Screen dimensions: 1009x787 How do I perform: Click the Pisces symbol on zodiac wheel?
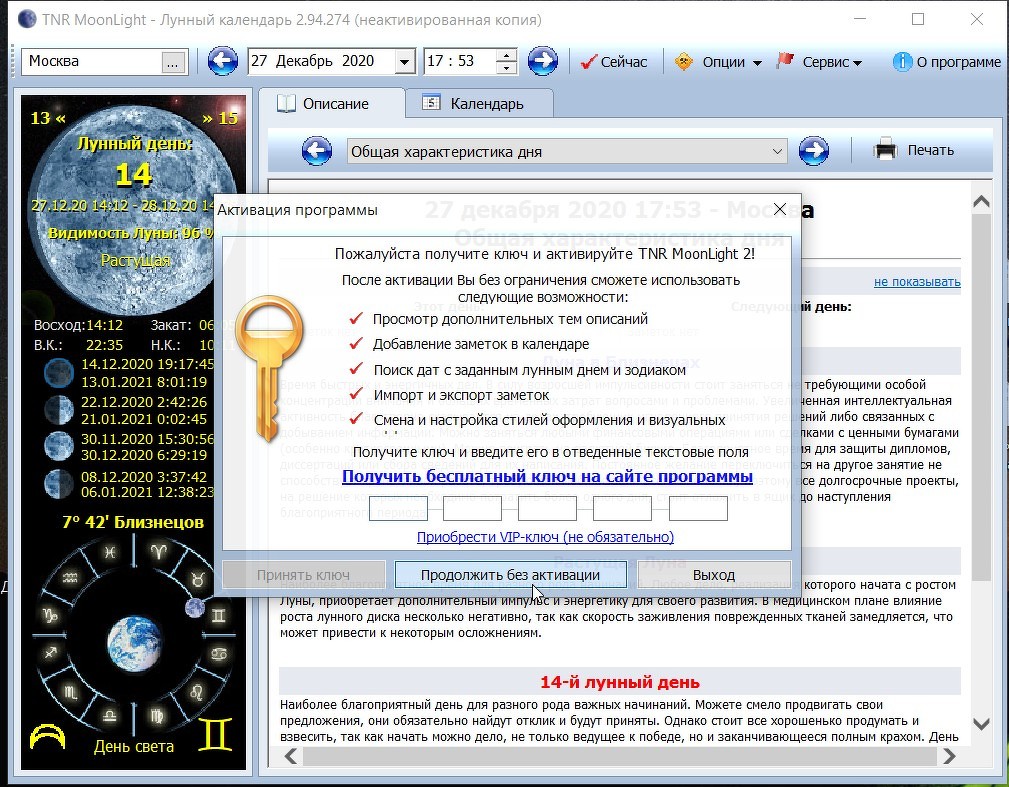(110, 552)
